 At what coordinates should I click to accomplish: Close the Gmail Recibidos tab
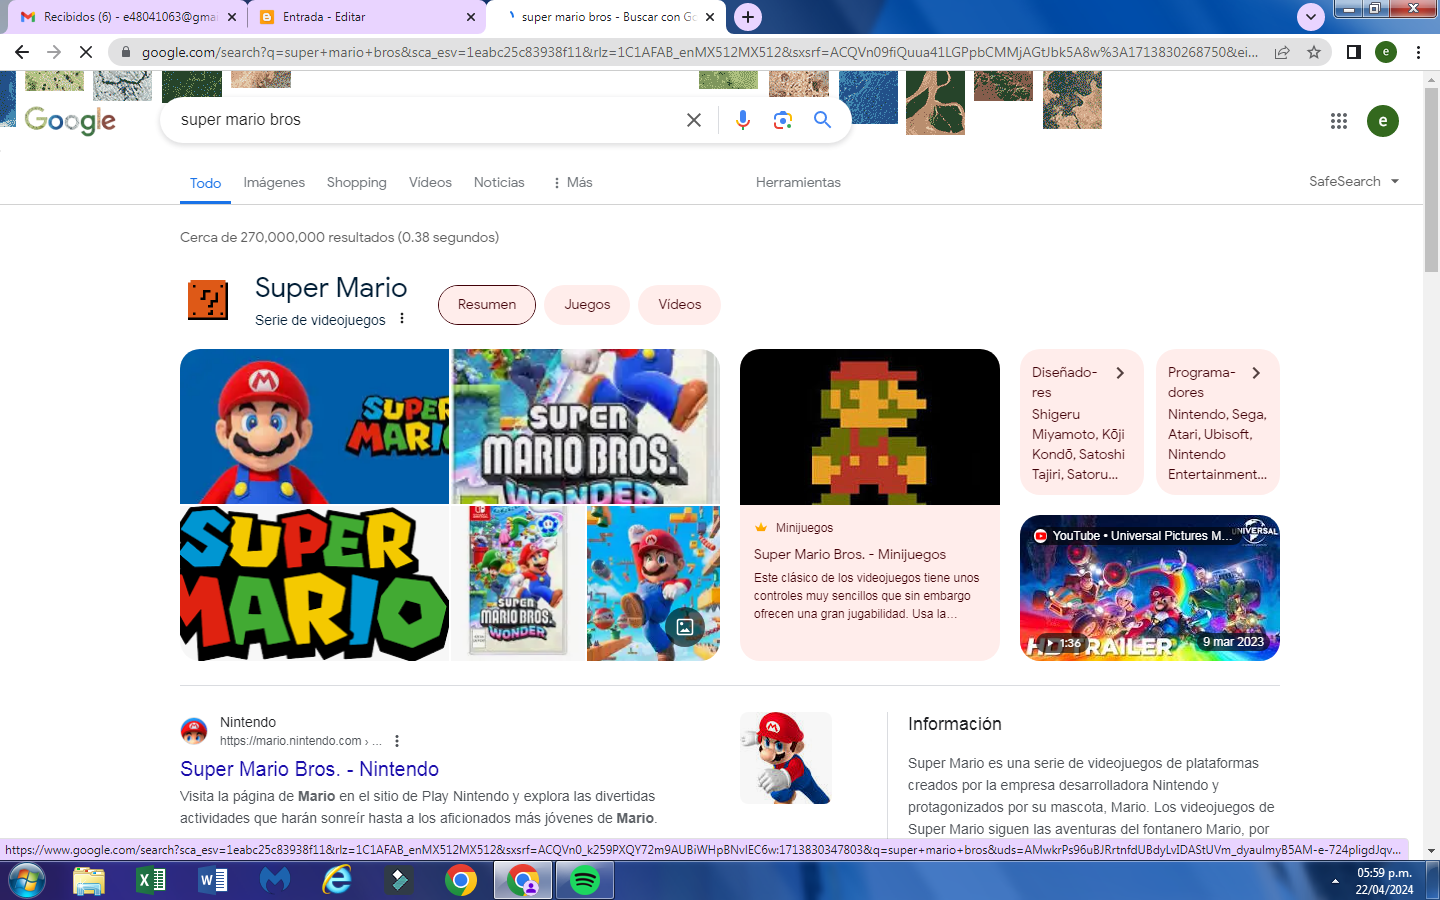pos(232,17)
